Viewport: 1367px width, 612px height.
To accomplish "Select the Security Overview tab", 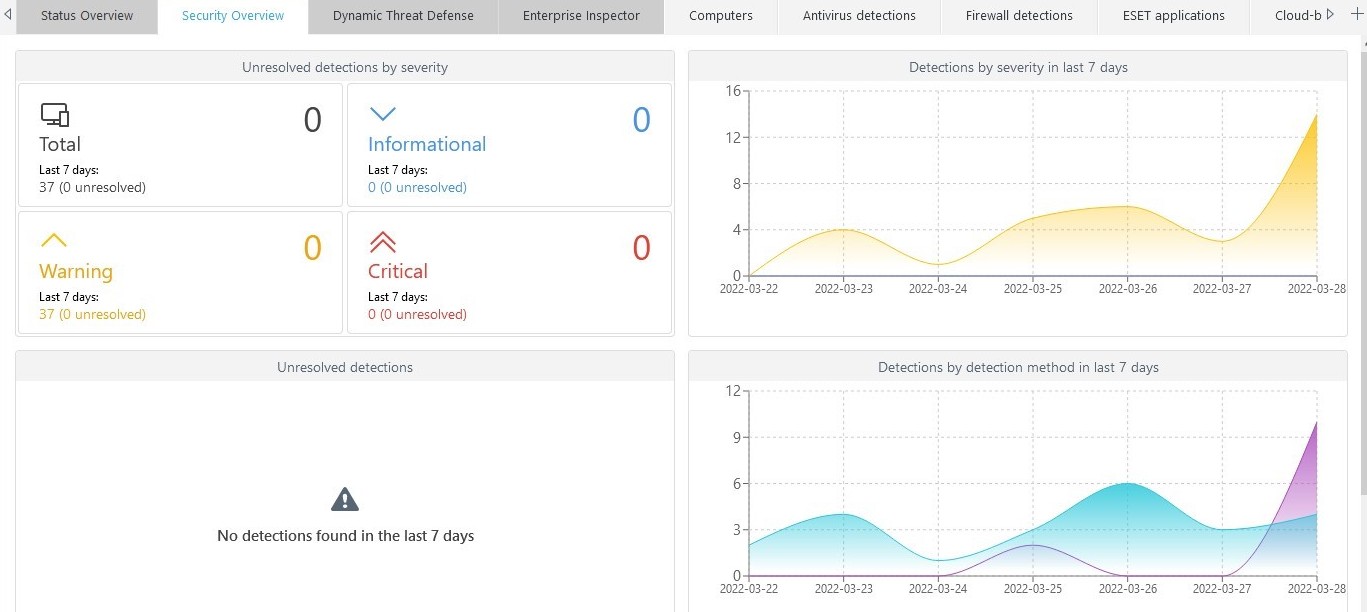I will pos(233,16).
